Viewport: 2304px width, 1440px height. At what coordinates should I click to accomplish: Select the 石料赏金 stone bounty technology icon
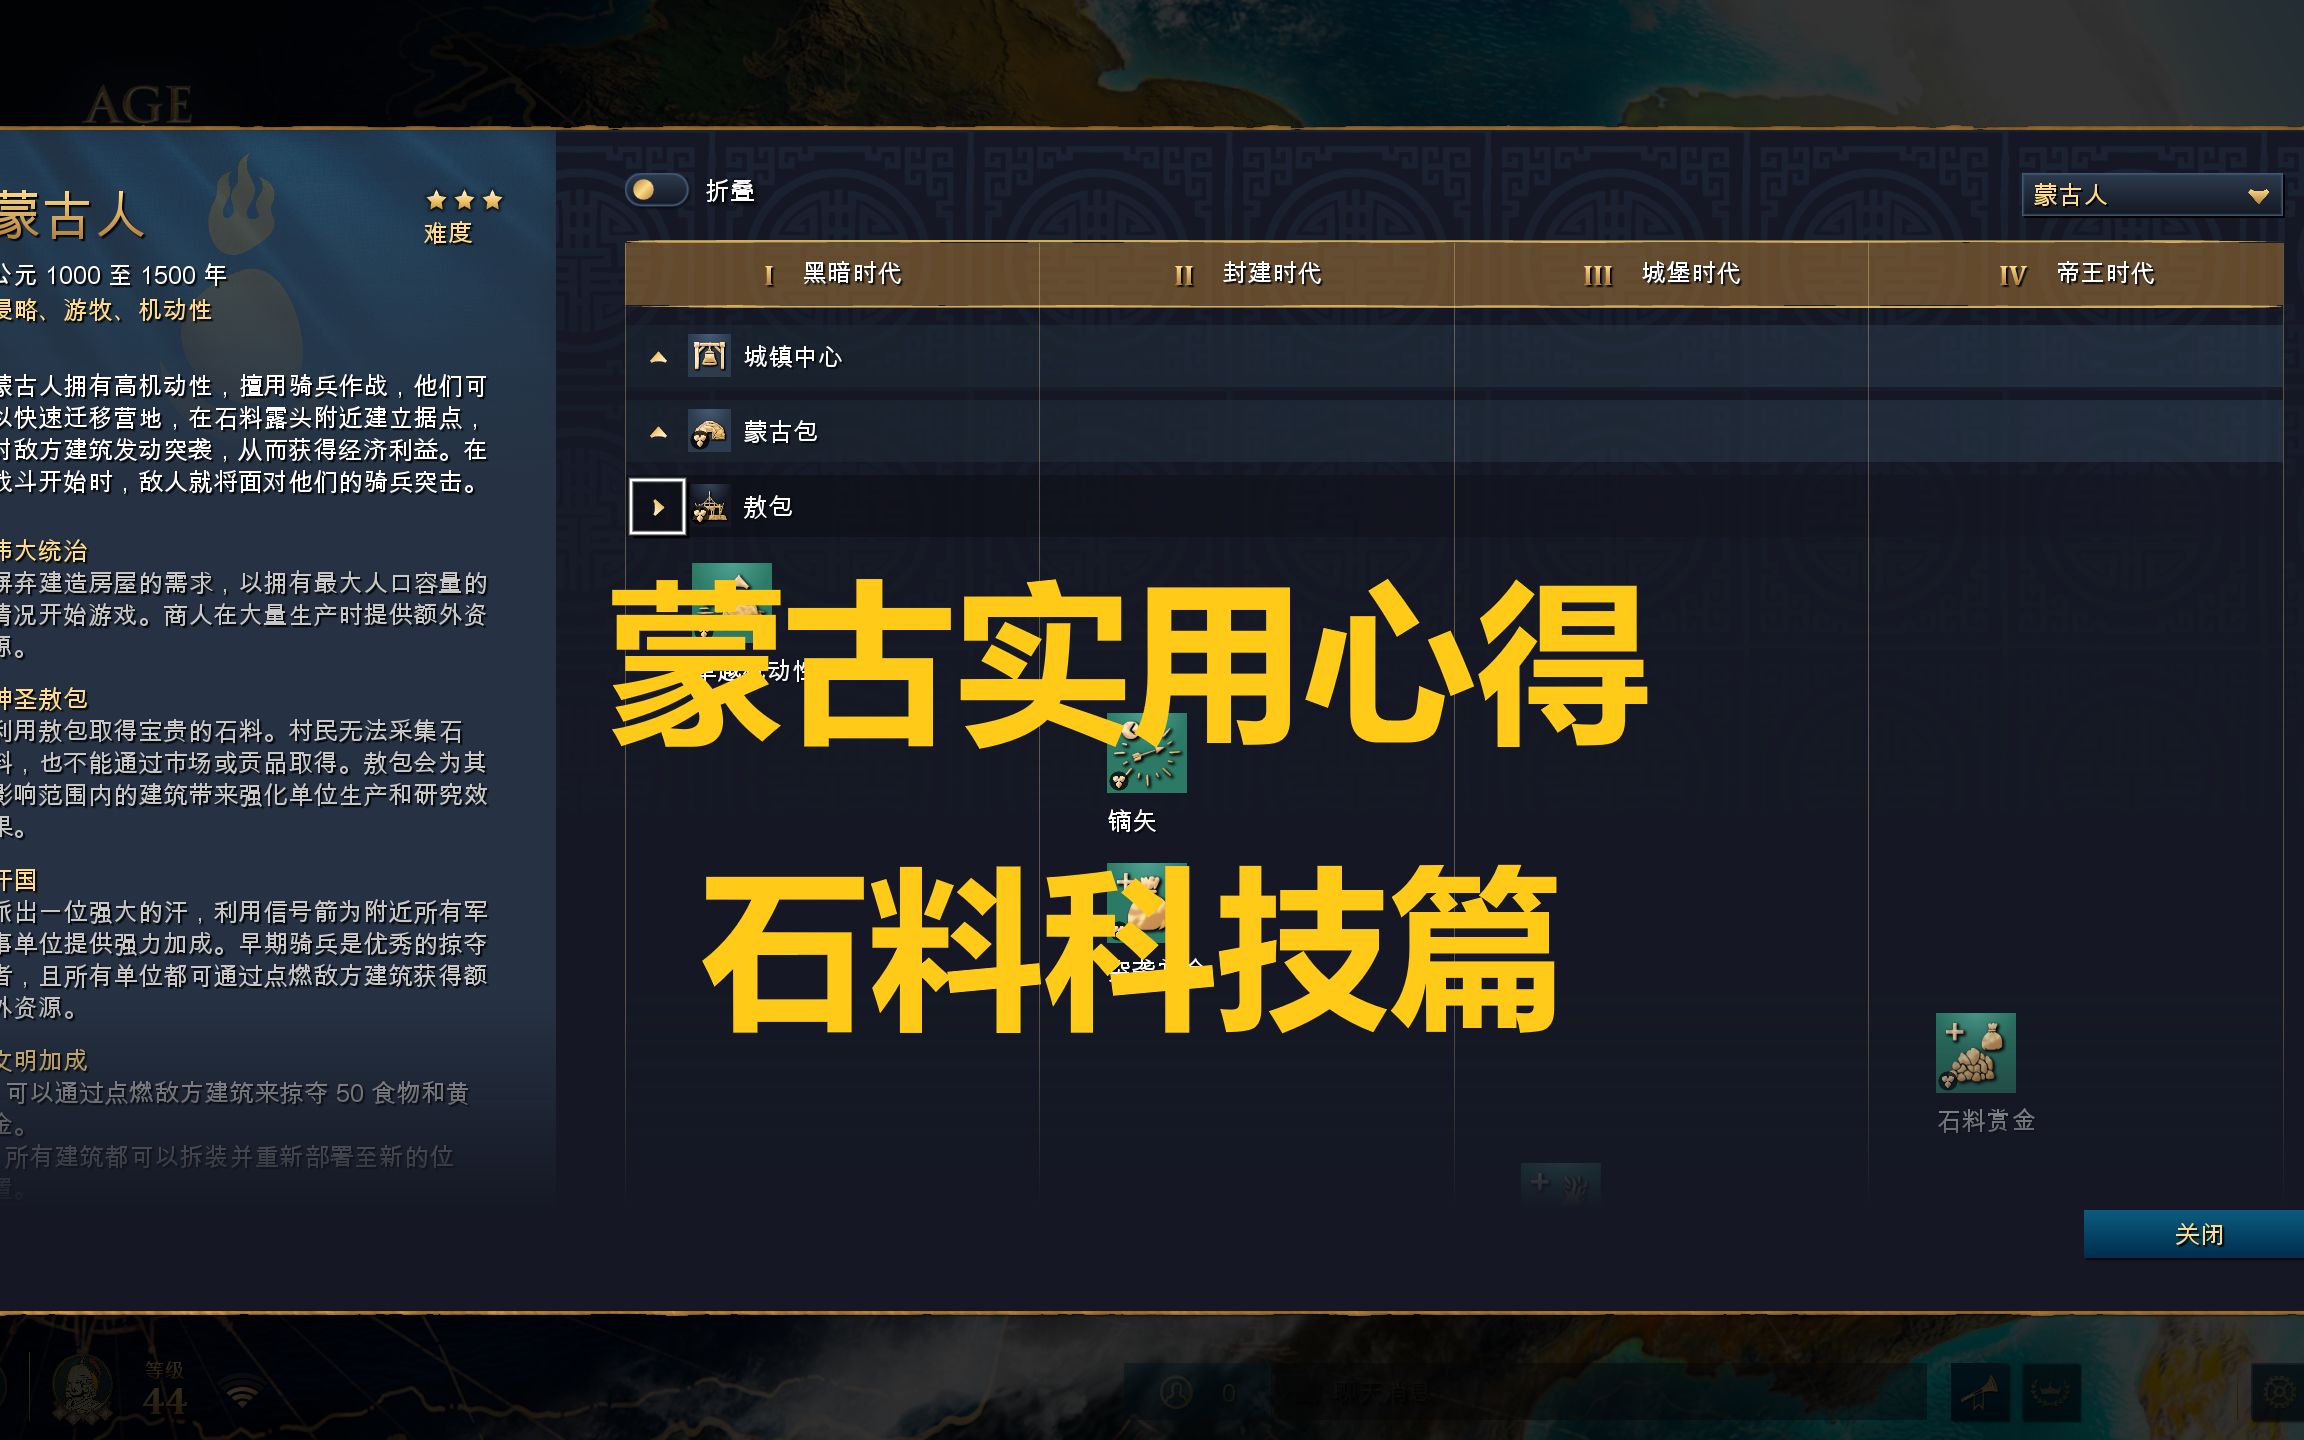(x=1976, y=1053)
